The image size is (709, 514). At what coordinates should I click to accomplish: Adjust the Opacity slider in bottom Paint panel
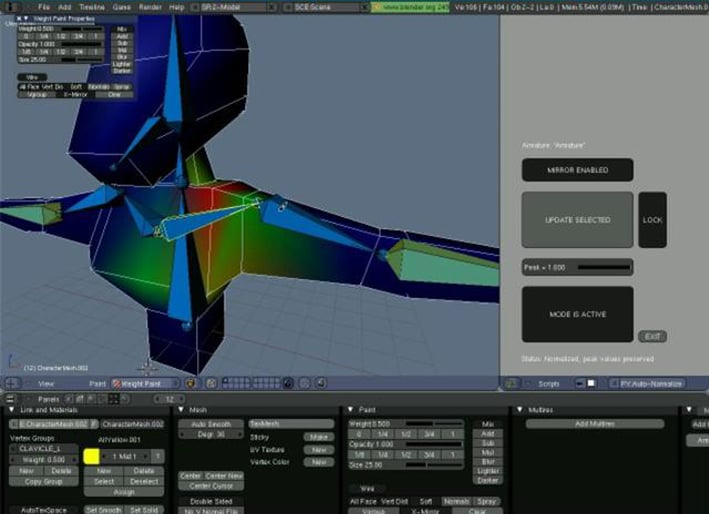click(x=406, y=444)
